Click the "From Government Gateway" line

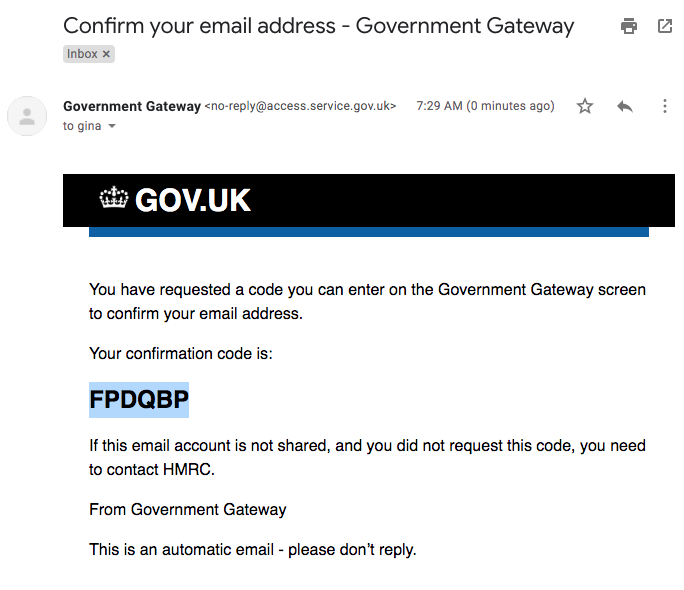[x=187, y=509]
